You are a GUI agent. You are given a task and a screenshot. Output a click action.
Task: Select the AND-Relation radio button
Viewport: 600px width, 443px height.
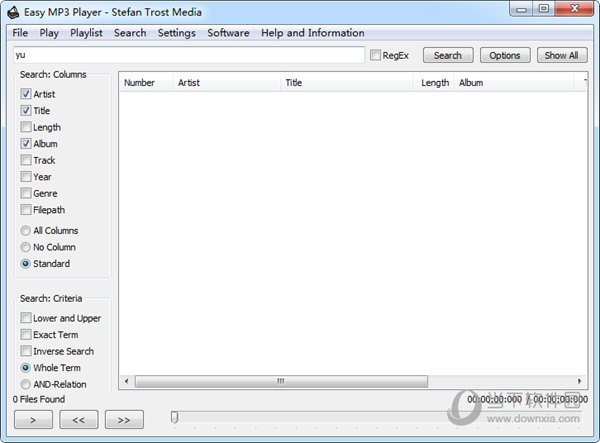(26, 384)
